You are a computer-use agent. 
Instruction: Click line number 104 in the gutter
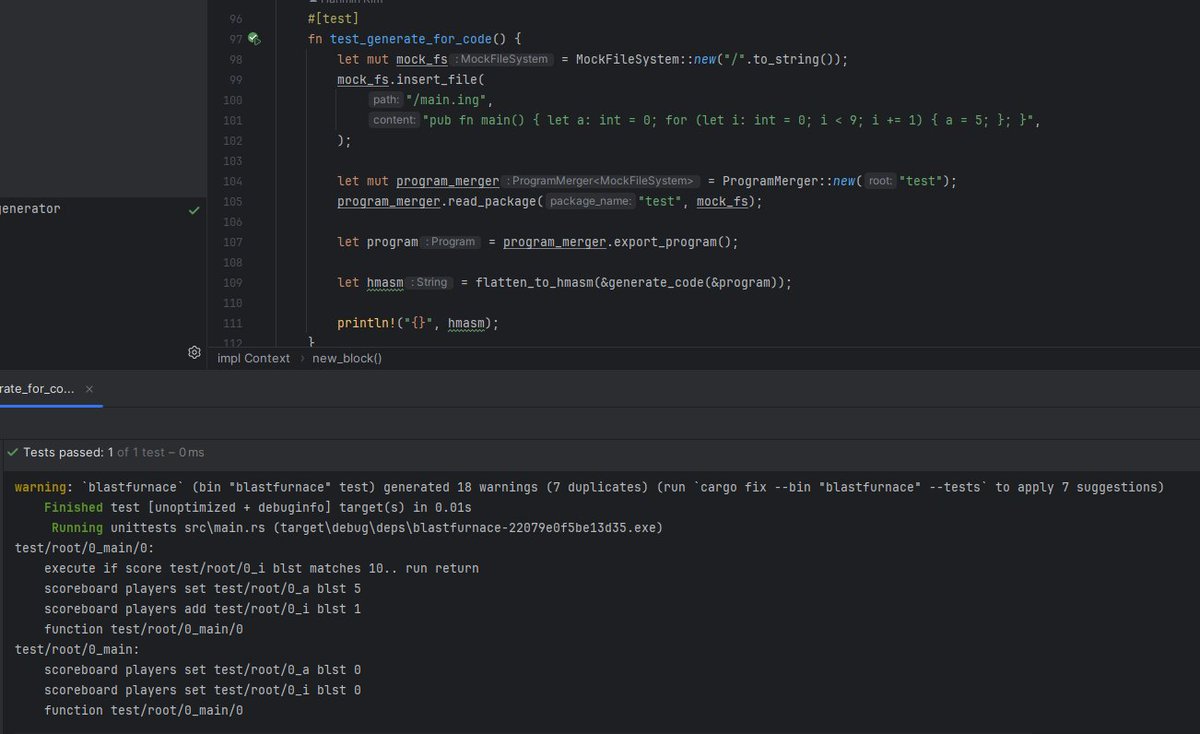pyautogui.click(x=232, y=181)
